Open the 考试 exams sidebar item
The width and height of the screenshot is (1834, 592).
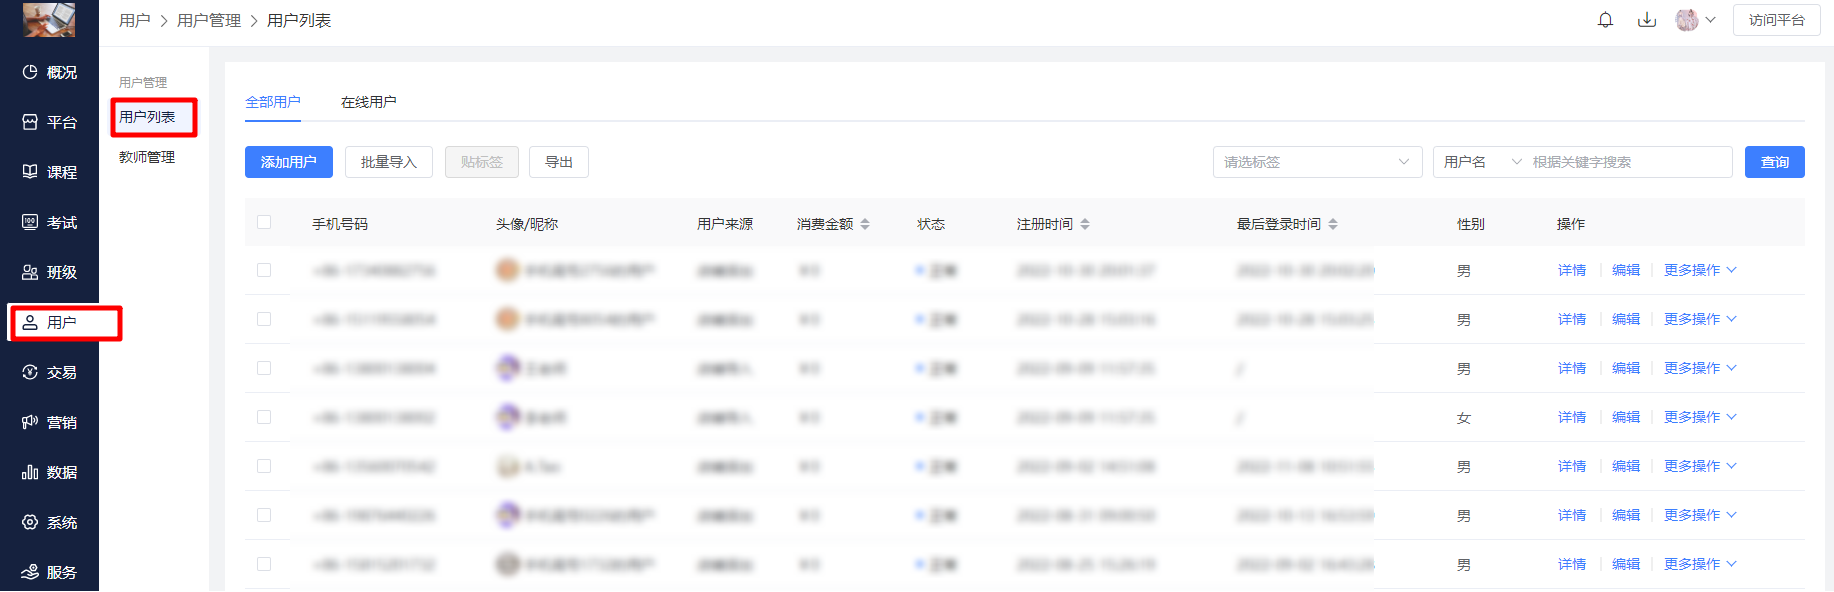coord(49,222)
